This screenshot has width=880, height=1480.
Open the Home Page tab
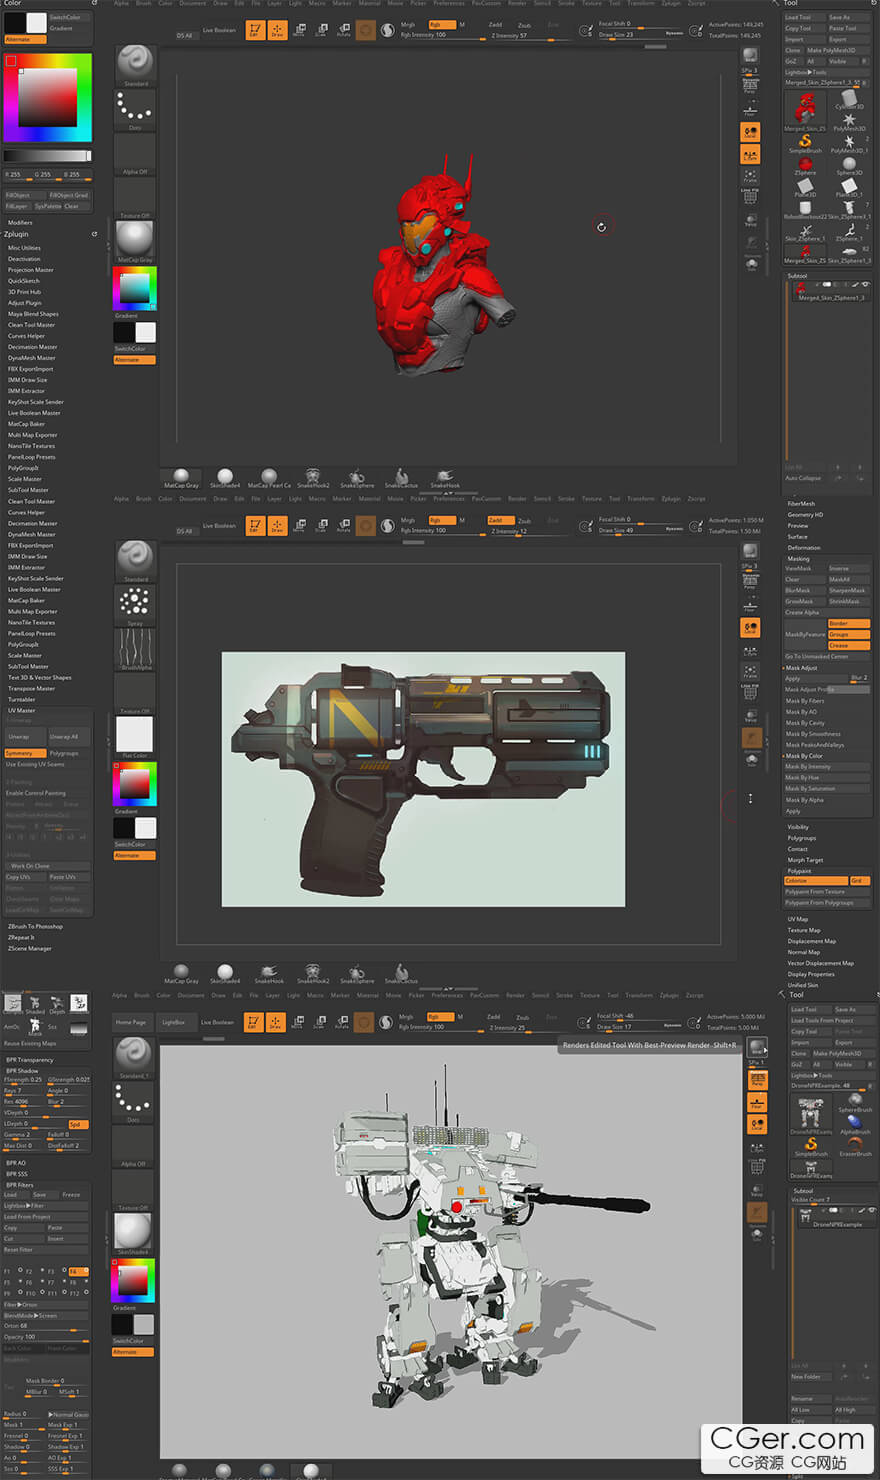coord(130,1022)
